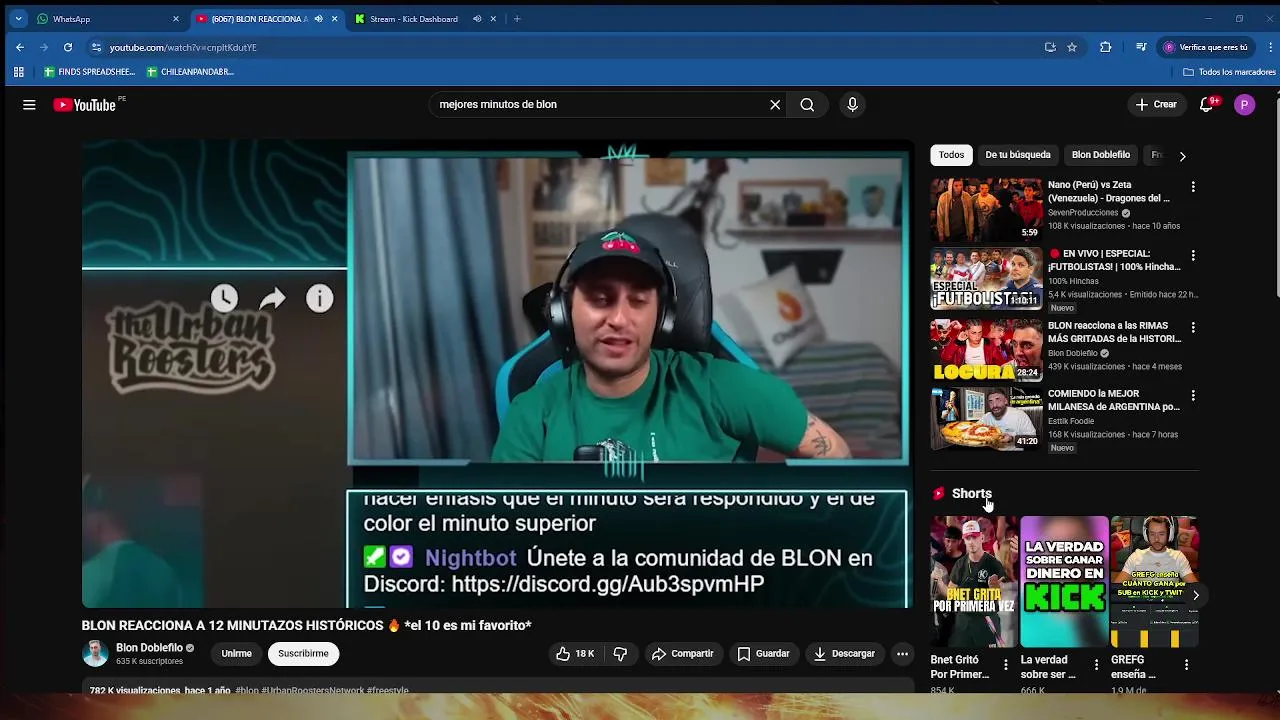Open the GREFG enseña short

click(1154, 582)
